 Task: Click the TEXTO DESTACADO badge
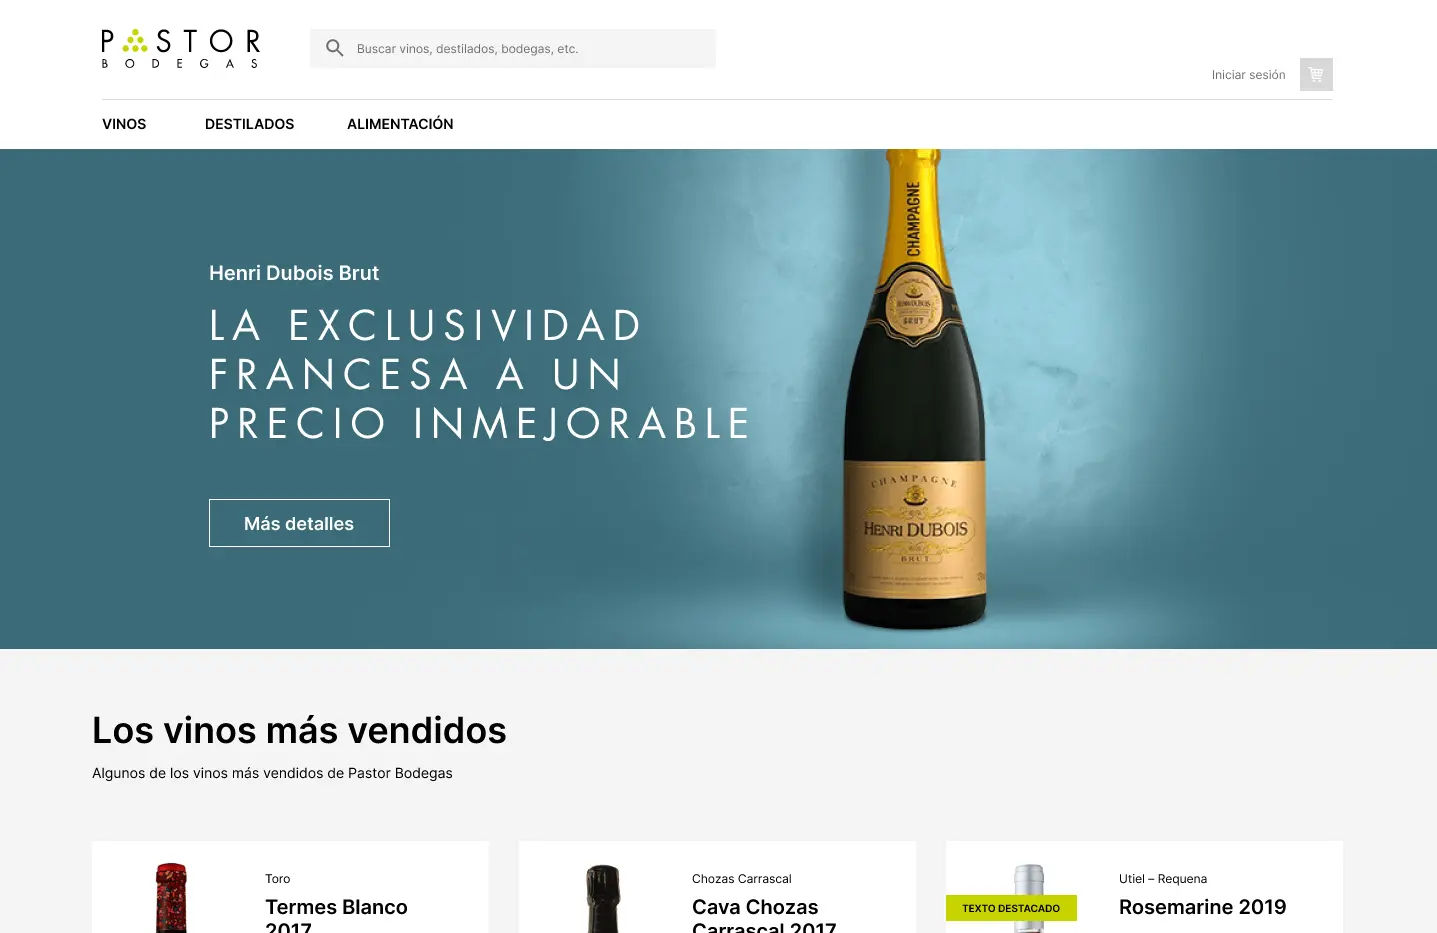coord(1011,908)
